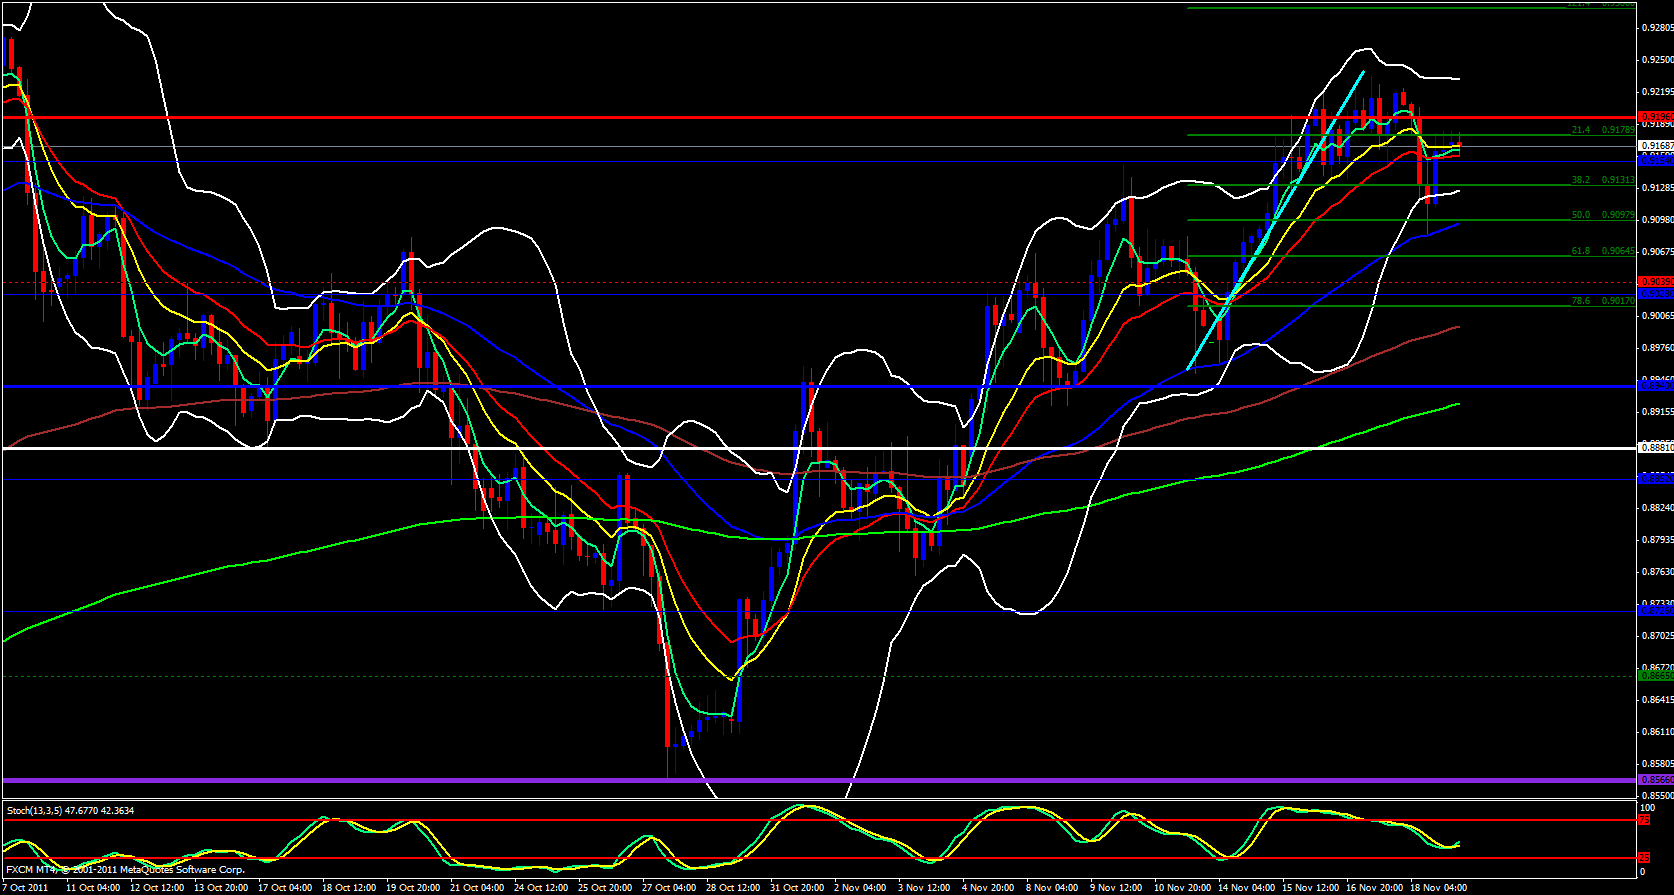Click the Stoch(13,3,5) indicator label
The image size is (1674, 895).
click(70, 810)
